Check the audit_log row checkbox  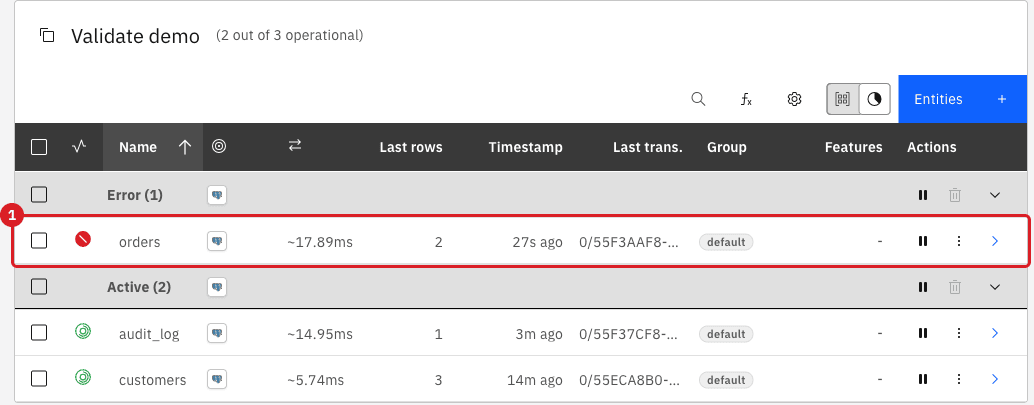point(39,333)
